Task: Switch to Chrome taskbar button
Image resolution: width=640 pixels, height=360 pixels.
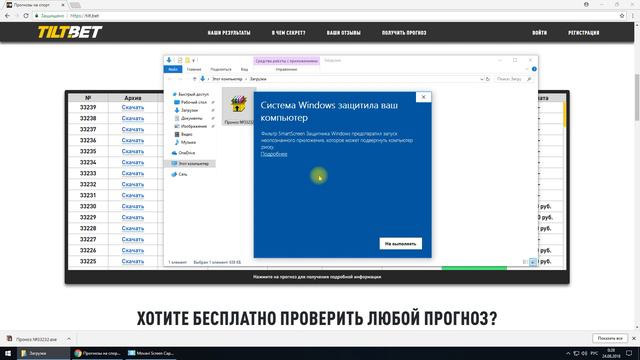Action: (x=97, y=353)
